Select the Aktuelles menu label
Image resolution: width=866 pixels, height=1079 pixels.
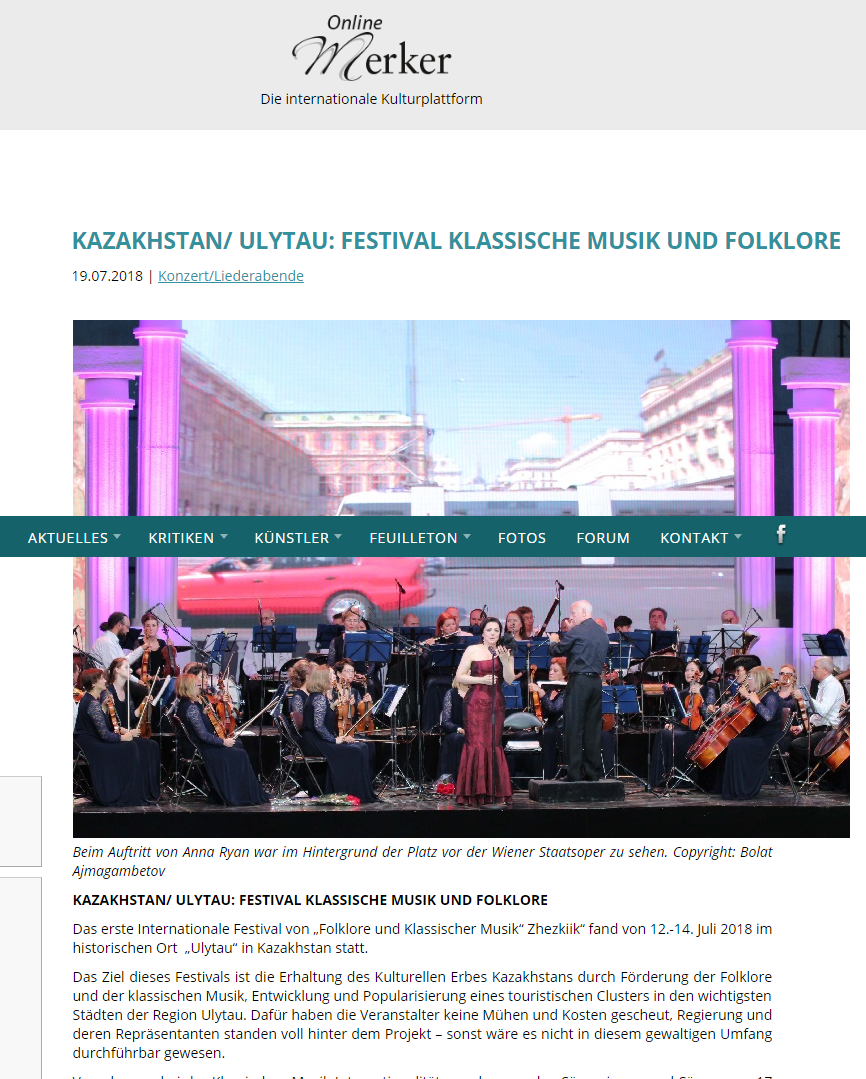[x=67, y=538]
